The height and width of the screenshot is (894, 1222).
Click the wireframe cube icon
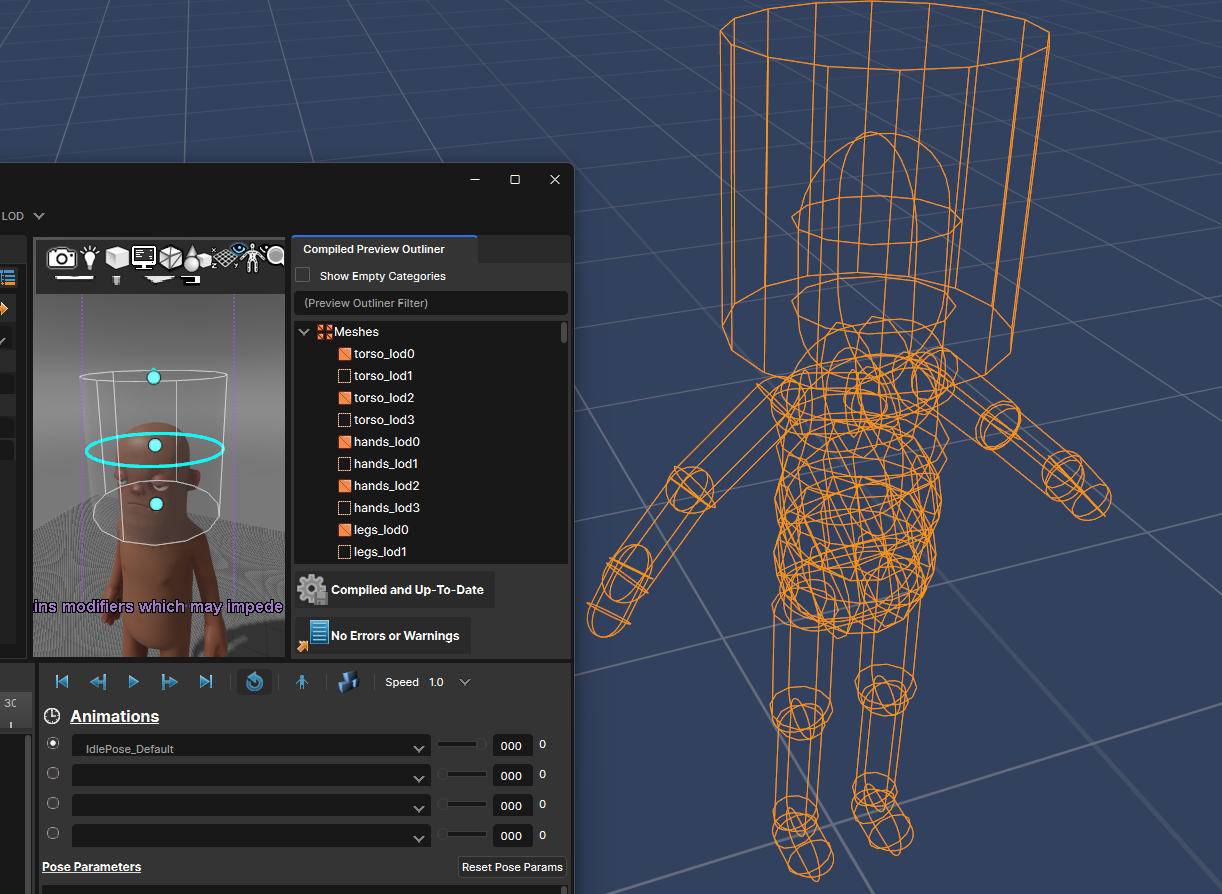[171, 257]
